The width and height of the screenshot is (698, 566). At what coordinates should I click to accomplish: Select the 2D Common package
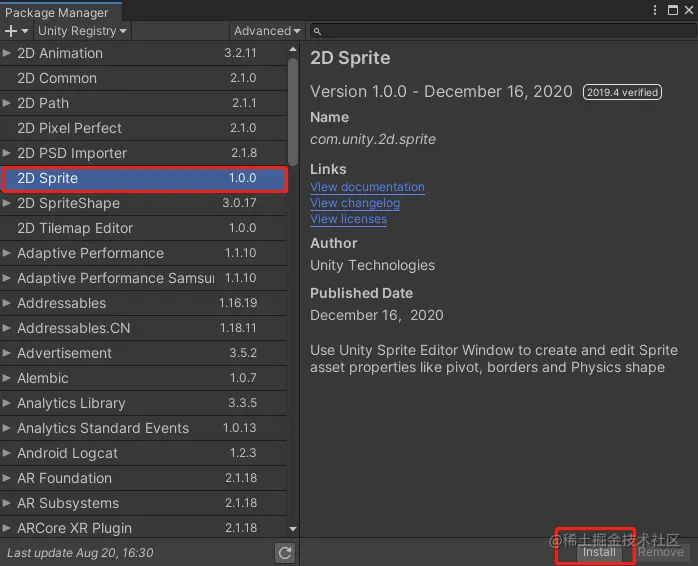tap(143, 78)
